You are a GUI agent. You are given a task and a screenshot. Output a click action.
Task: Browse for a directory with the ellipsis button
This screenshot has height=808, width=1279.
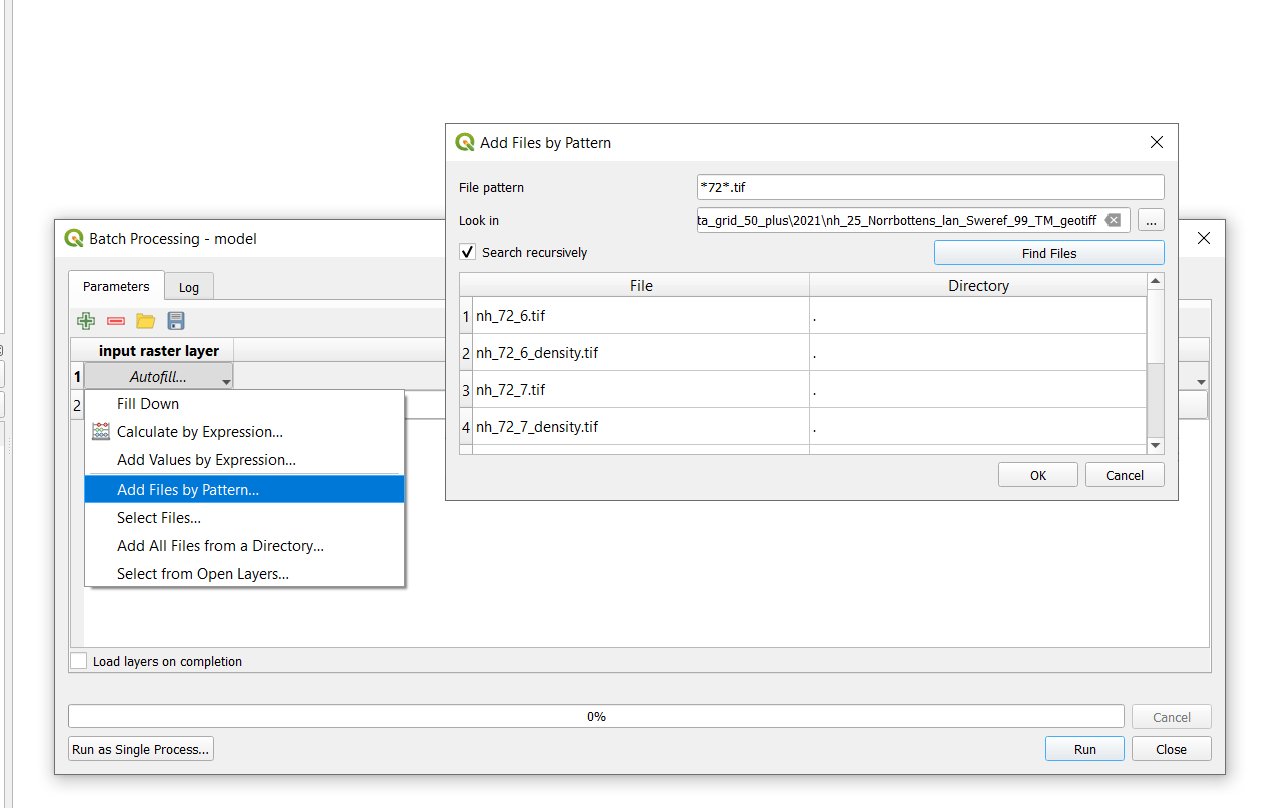[x=1151, y=219]
